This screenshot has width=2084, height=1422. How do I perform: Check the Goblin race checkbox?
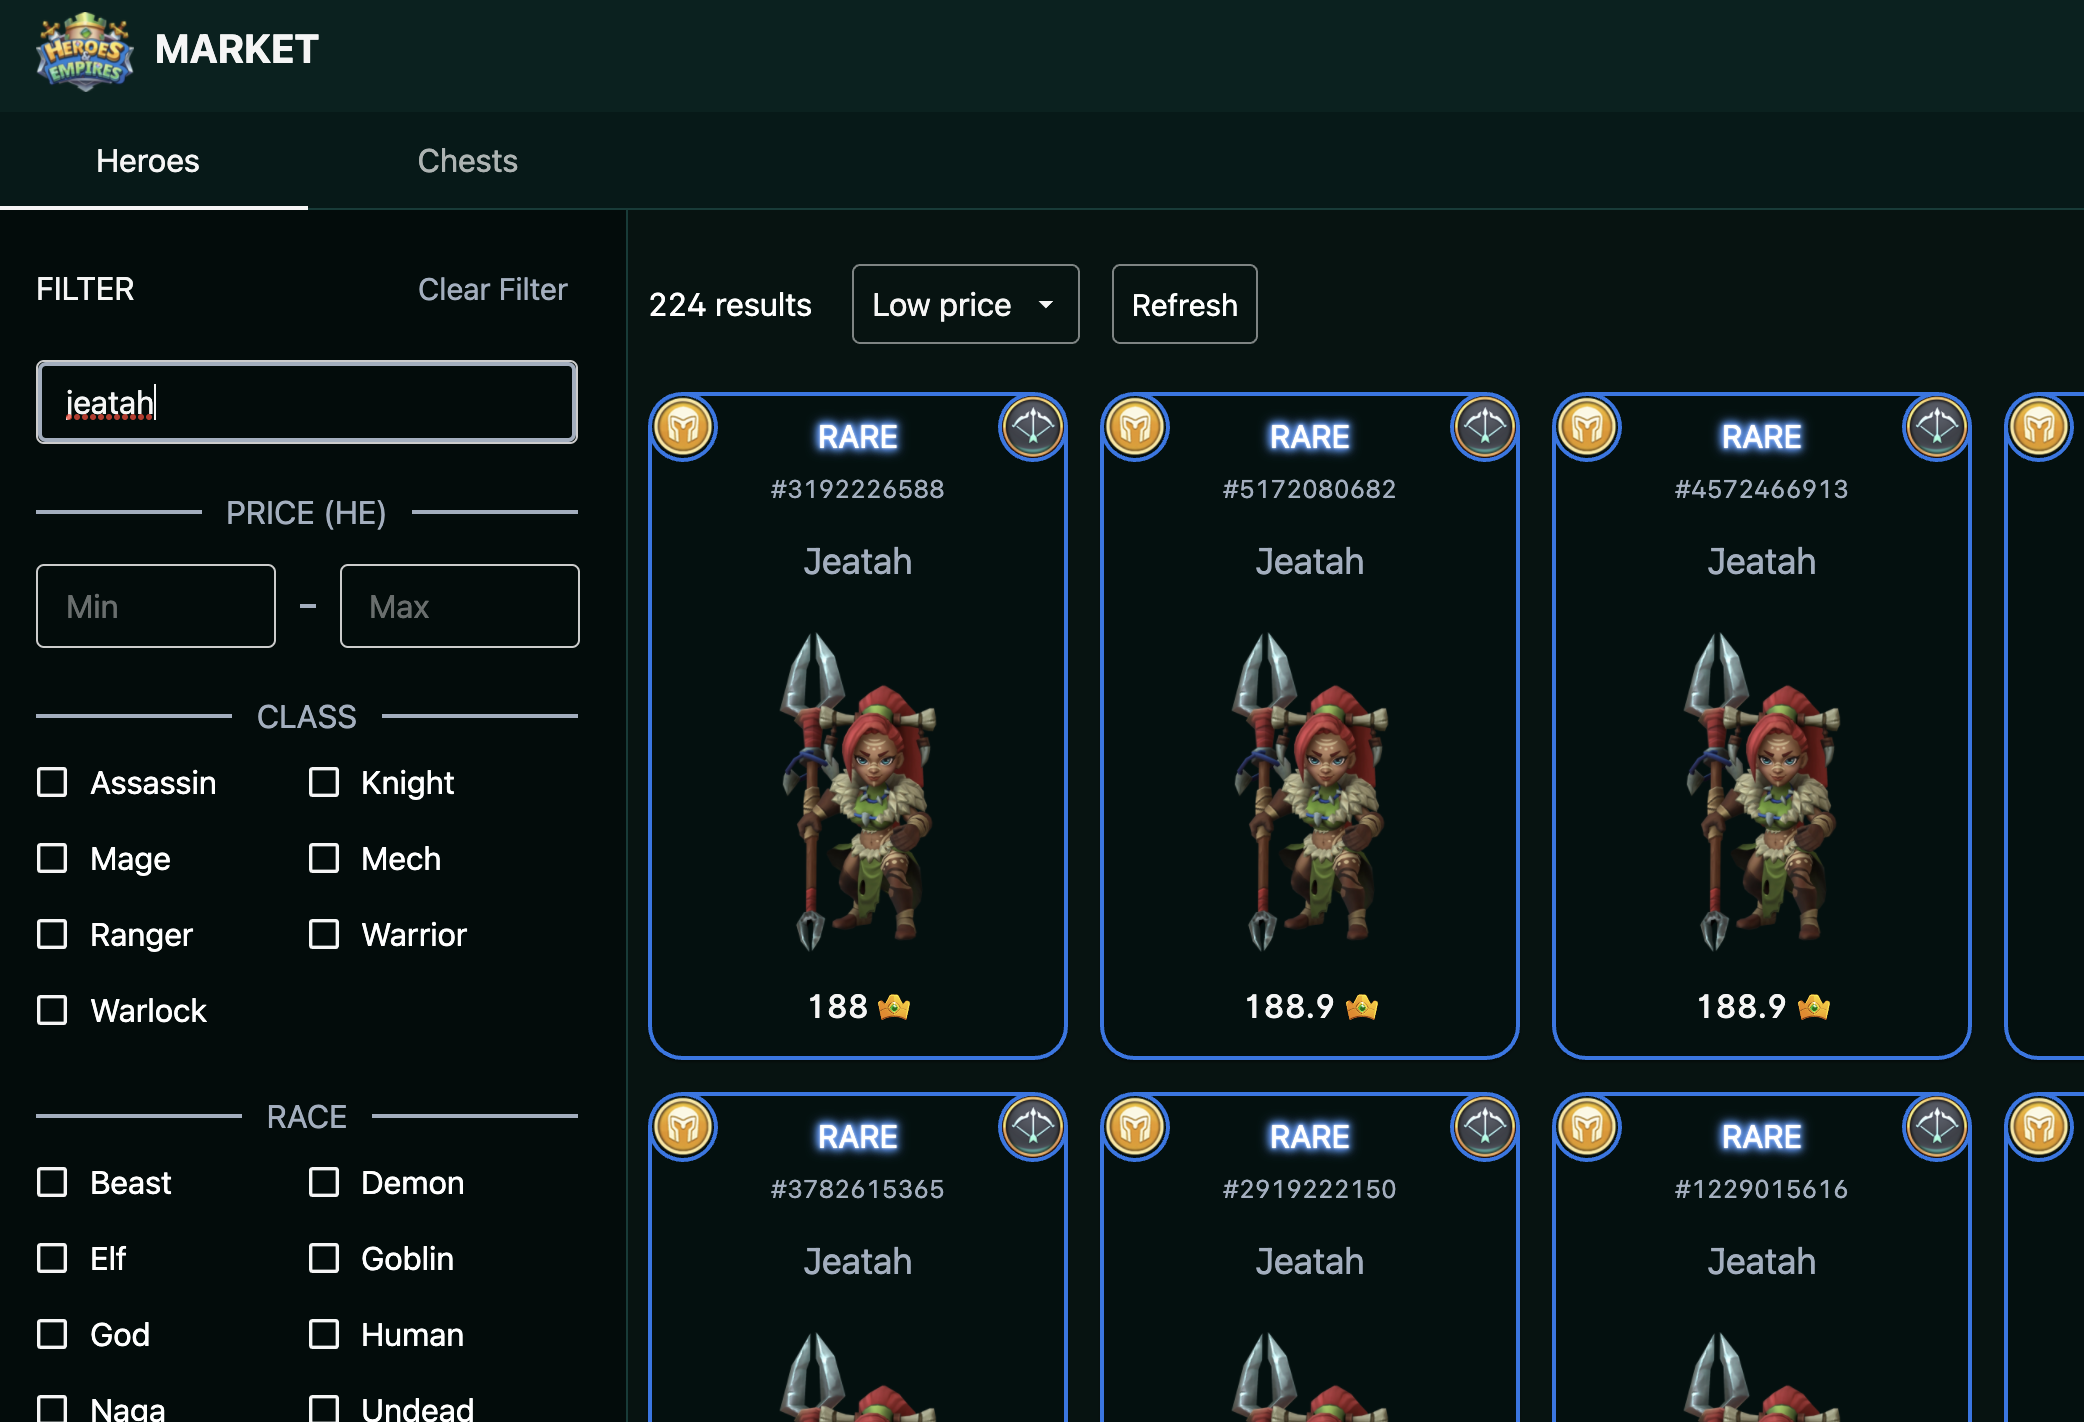click(324, 1258)
